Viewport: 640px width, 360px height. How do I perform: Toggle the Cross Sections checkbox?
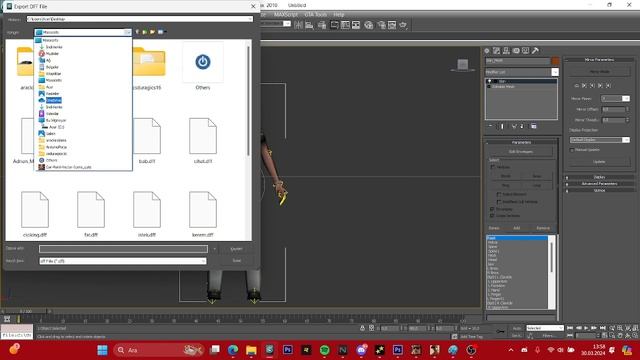click(492, 216)
